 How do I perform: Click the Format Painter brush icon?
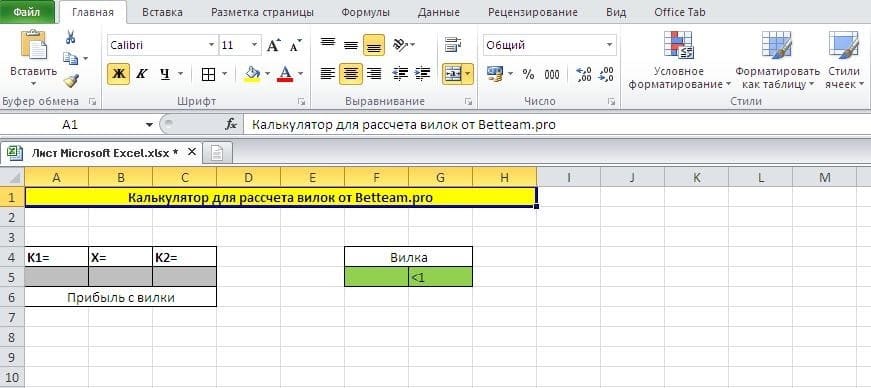coord(71,81)
